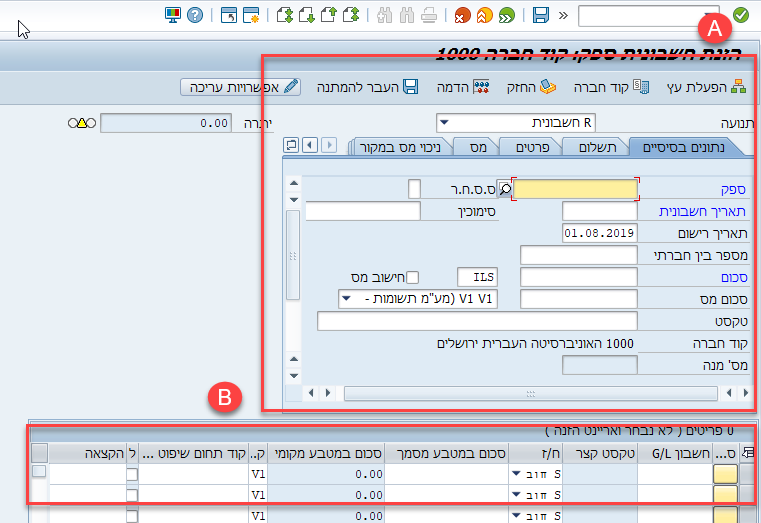
Task: Click the החזק hold button
Action: (x=531, y=87)
